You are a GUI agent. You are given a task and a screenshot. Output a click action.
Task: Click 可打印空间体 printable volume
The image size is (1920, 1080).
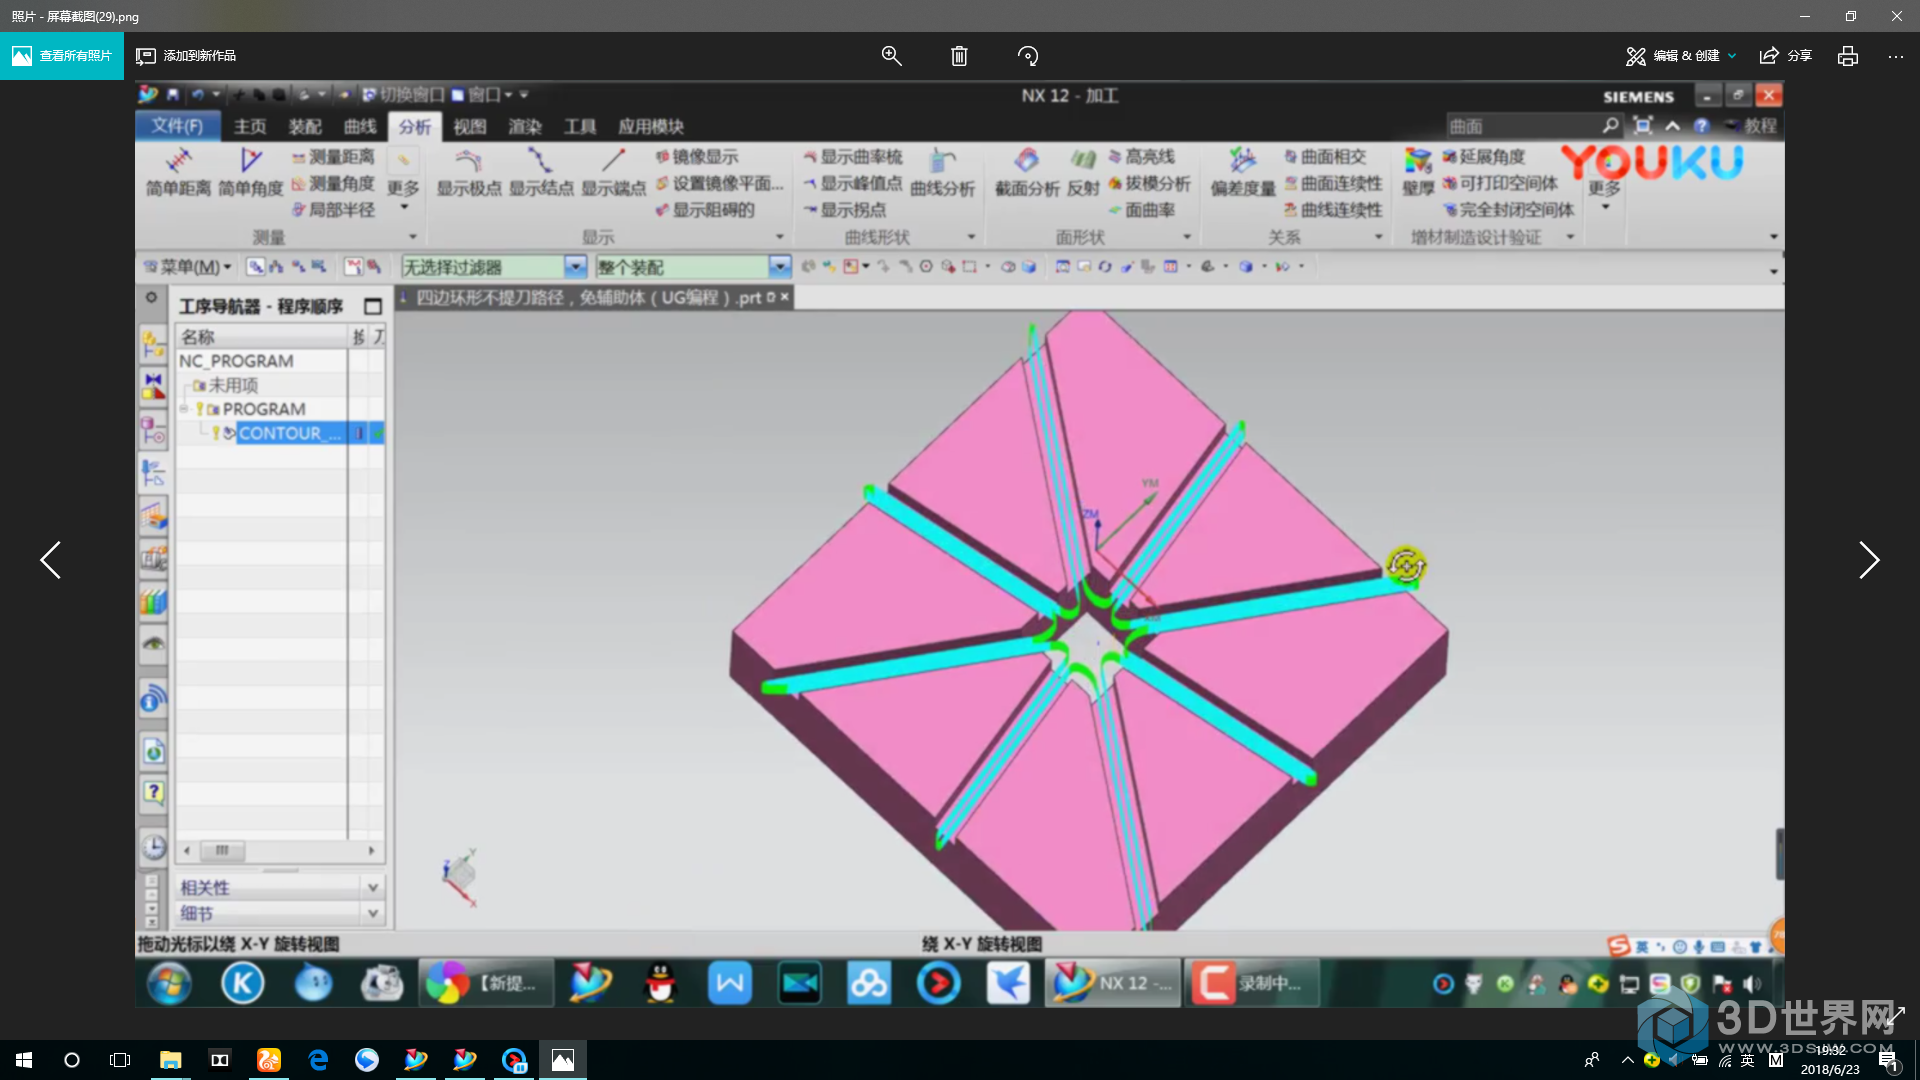click(x=1500, y=184)
